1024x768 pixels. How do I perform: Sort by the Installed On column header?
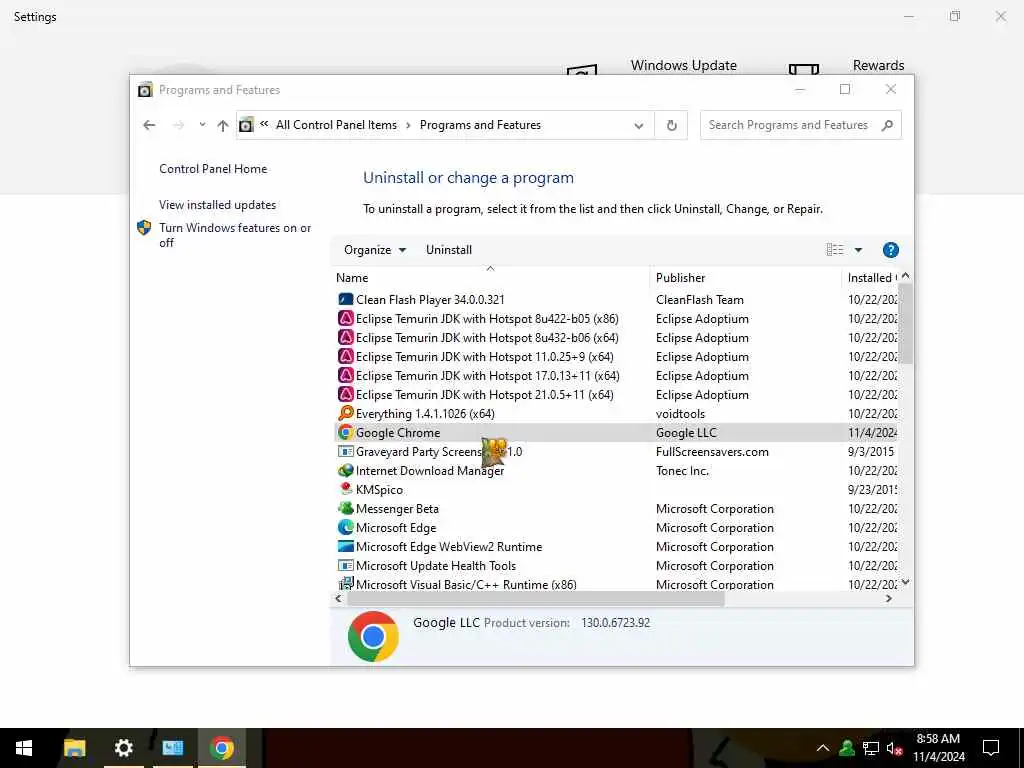871,278
